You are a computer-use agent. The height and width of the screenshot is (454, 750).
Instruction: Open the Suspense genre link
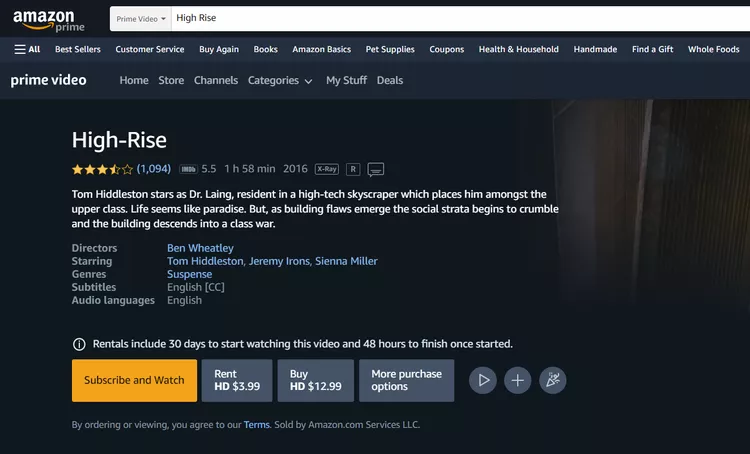pyautogui.click(x=189, y=274)
